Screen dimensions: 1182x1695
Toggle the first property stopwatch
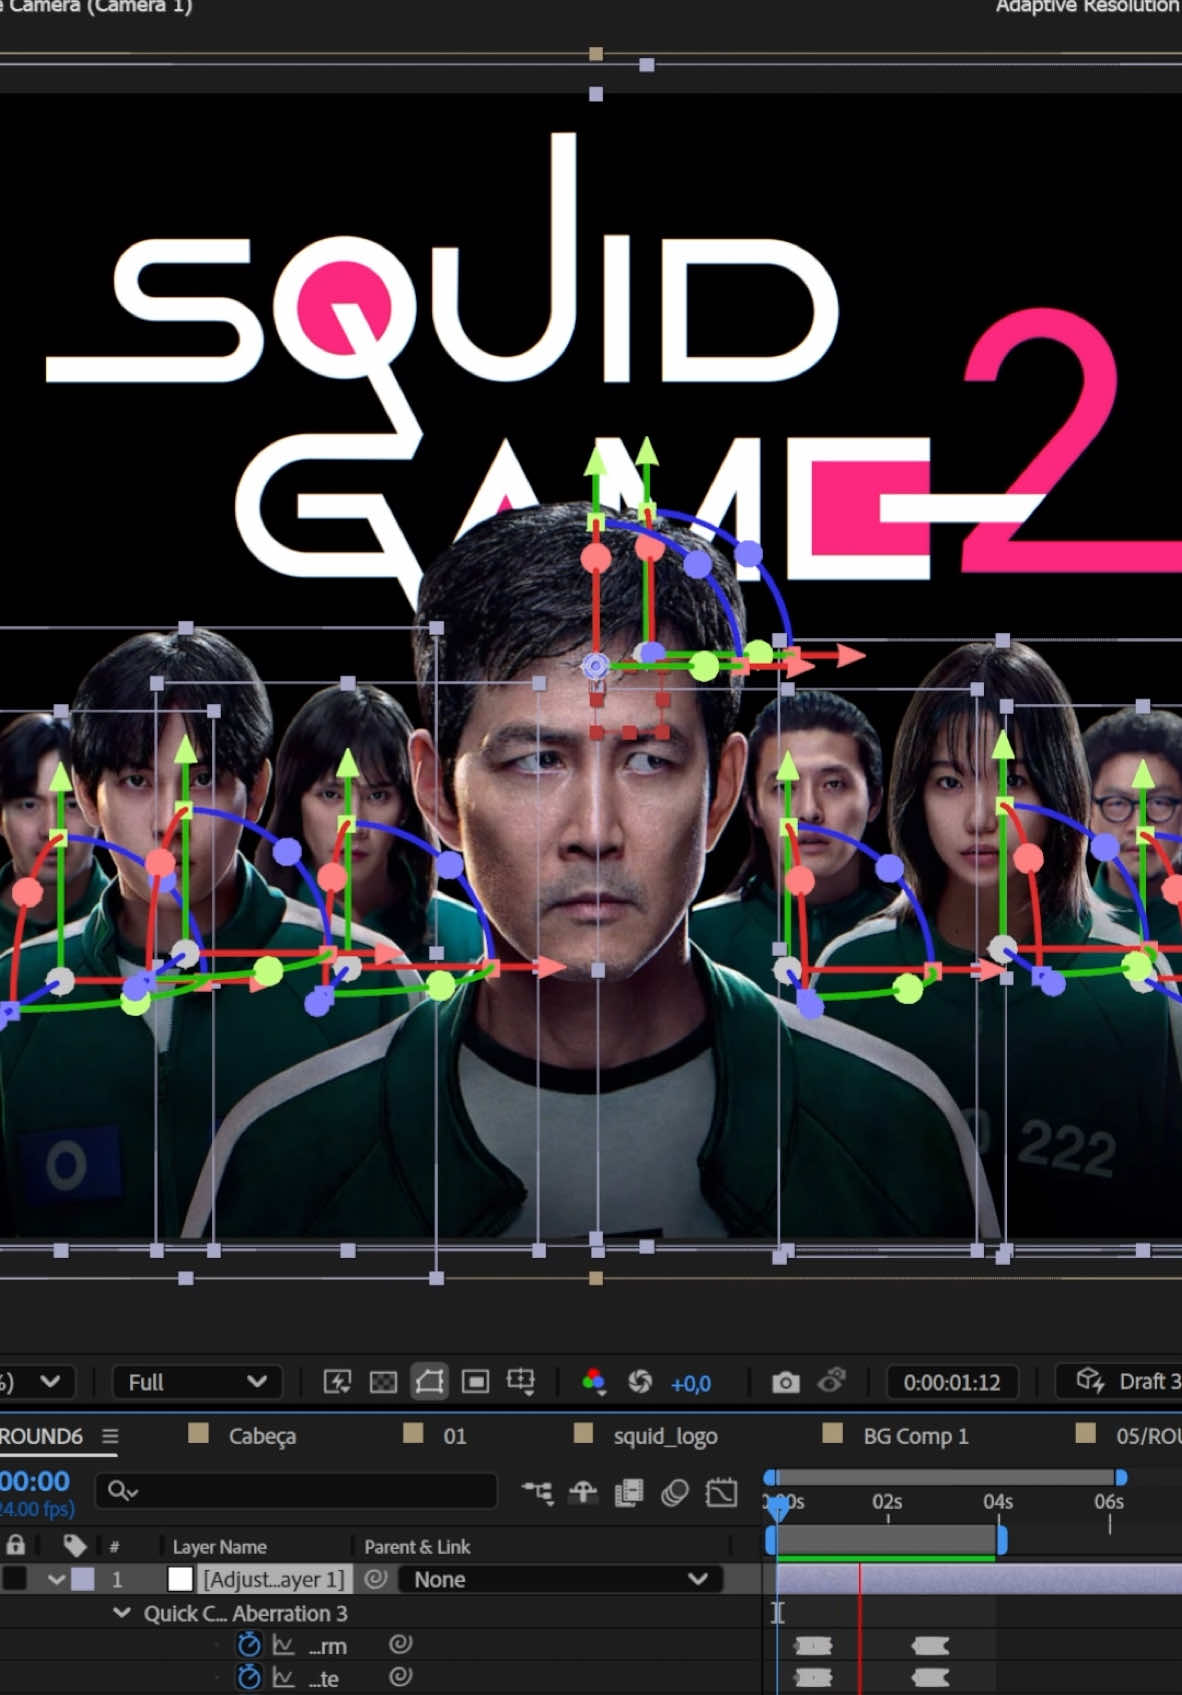click(249, 1644)
